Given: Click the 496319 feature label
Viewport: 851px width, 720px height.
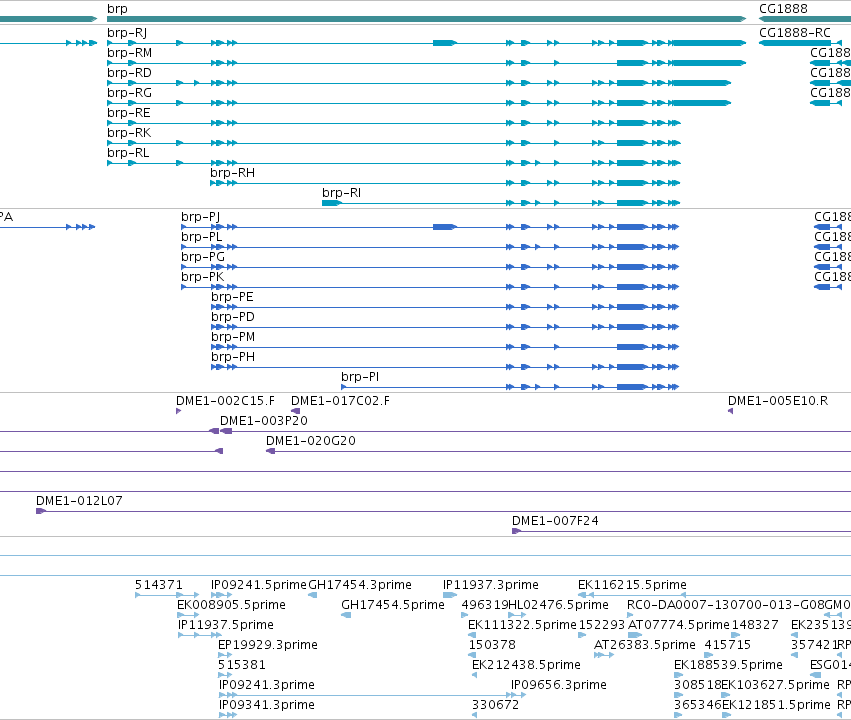Looking at the screenshot, I should click(485, 605).
